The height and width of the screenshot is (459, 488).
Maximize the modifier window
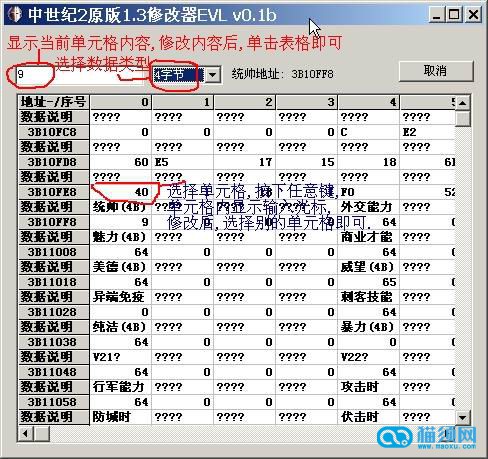click(454, 15)
